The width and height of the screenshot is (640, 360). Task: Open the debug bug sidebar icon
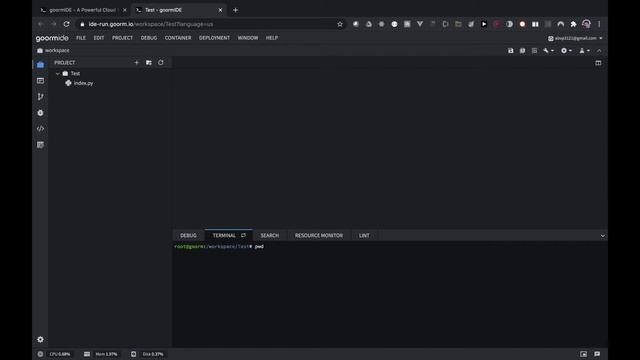[x=40, y=113]
